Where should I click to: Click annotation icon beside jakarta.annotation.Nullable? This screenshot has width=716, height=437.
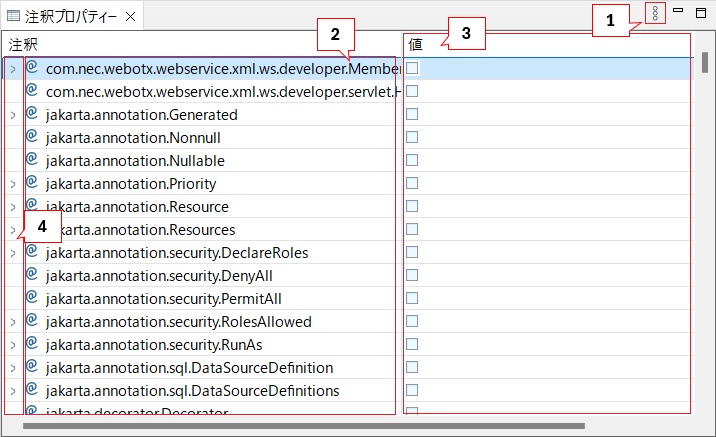coord(32,160)
